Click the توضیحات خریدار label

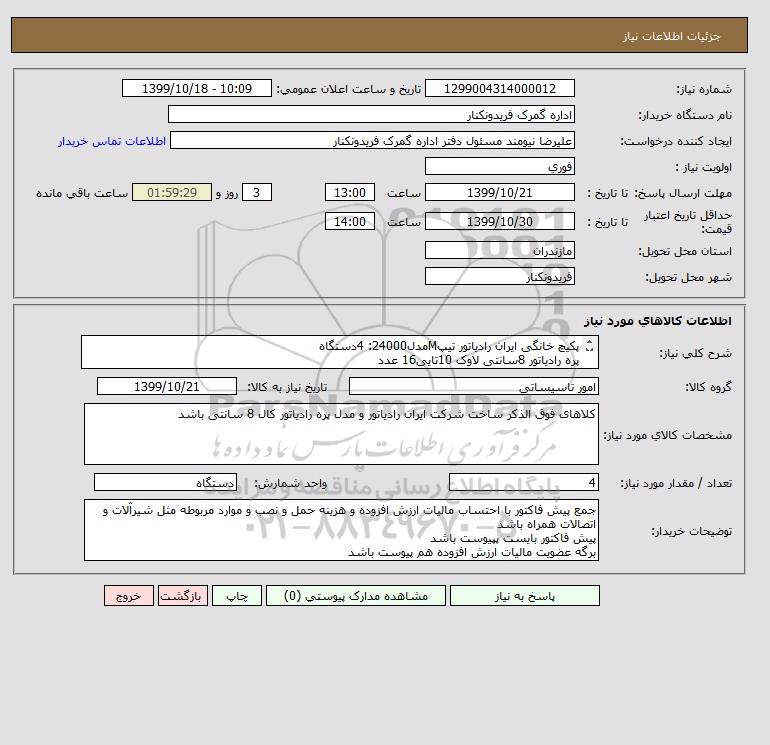pos(691,531)
